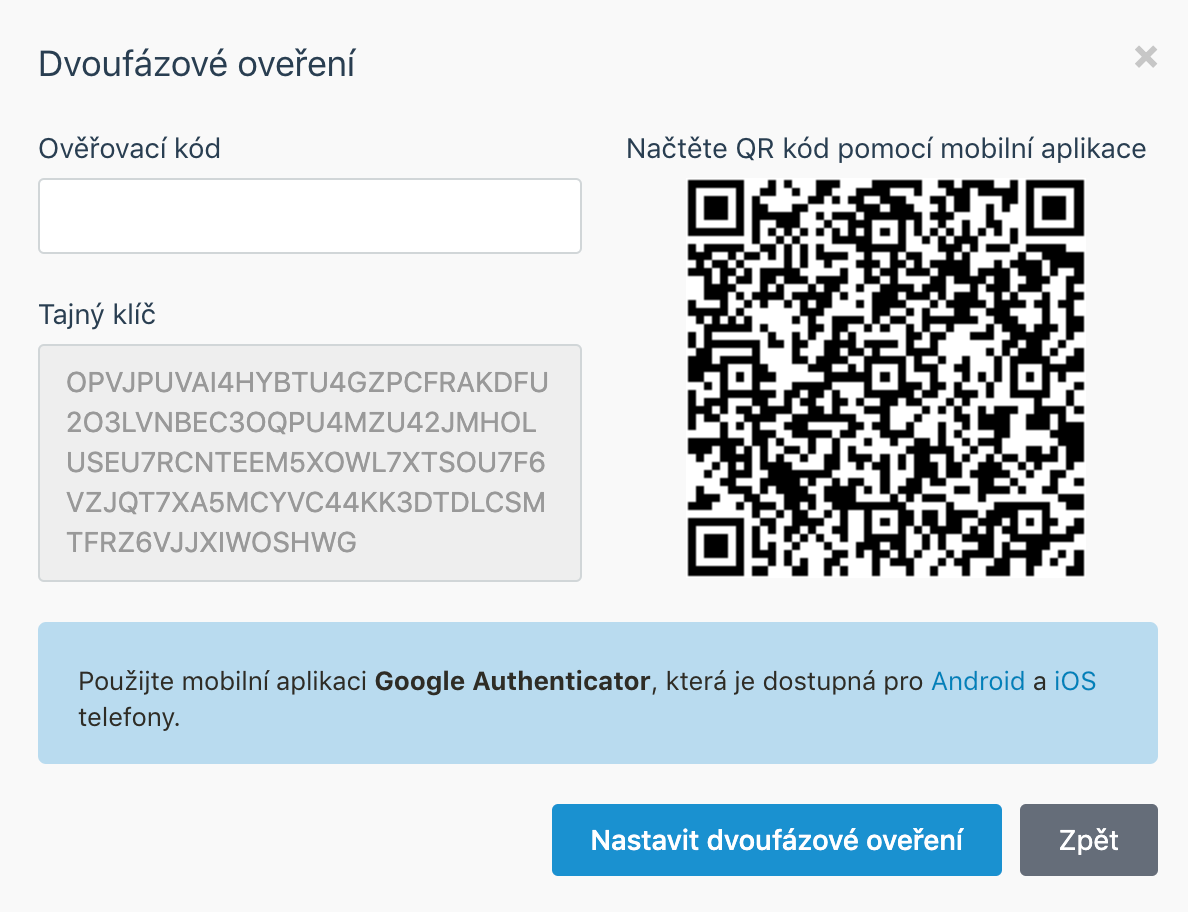1188x912 pixels.
Task: Cancel using the gray Zpět button
Action: 1088,840
